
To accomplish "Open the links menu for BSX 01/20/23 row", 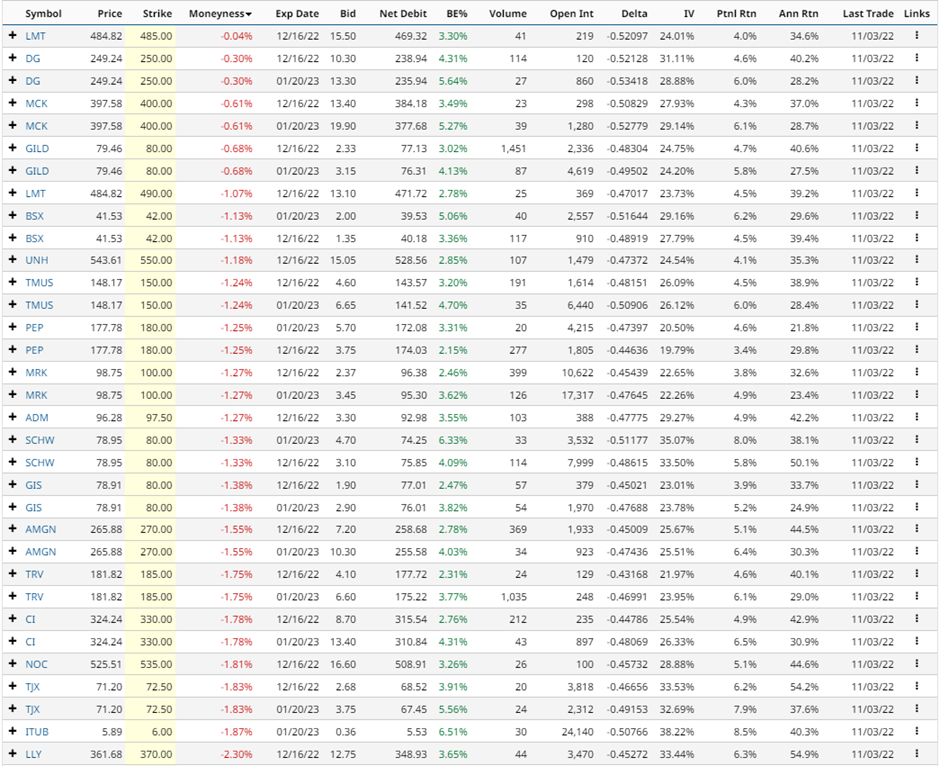I will (x=917, y=216).
